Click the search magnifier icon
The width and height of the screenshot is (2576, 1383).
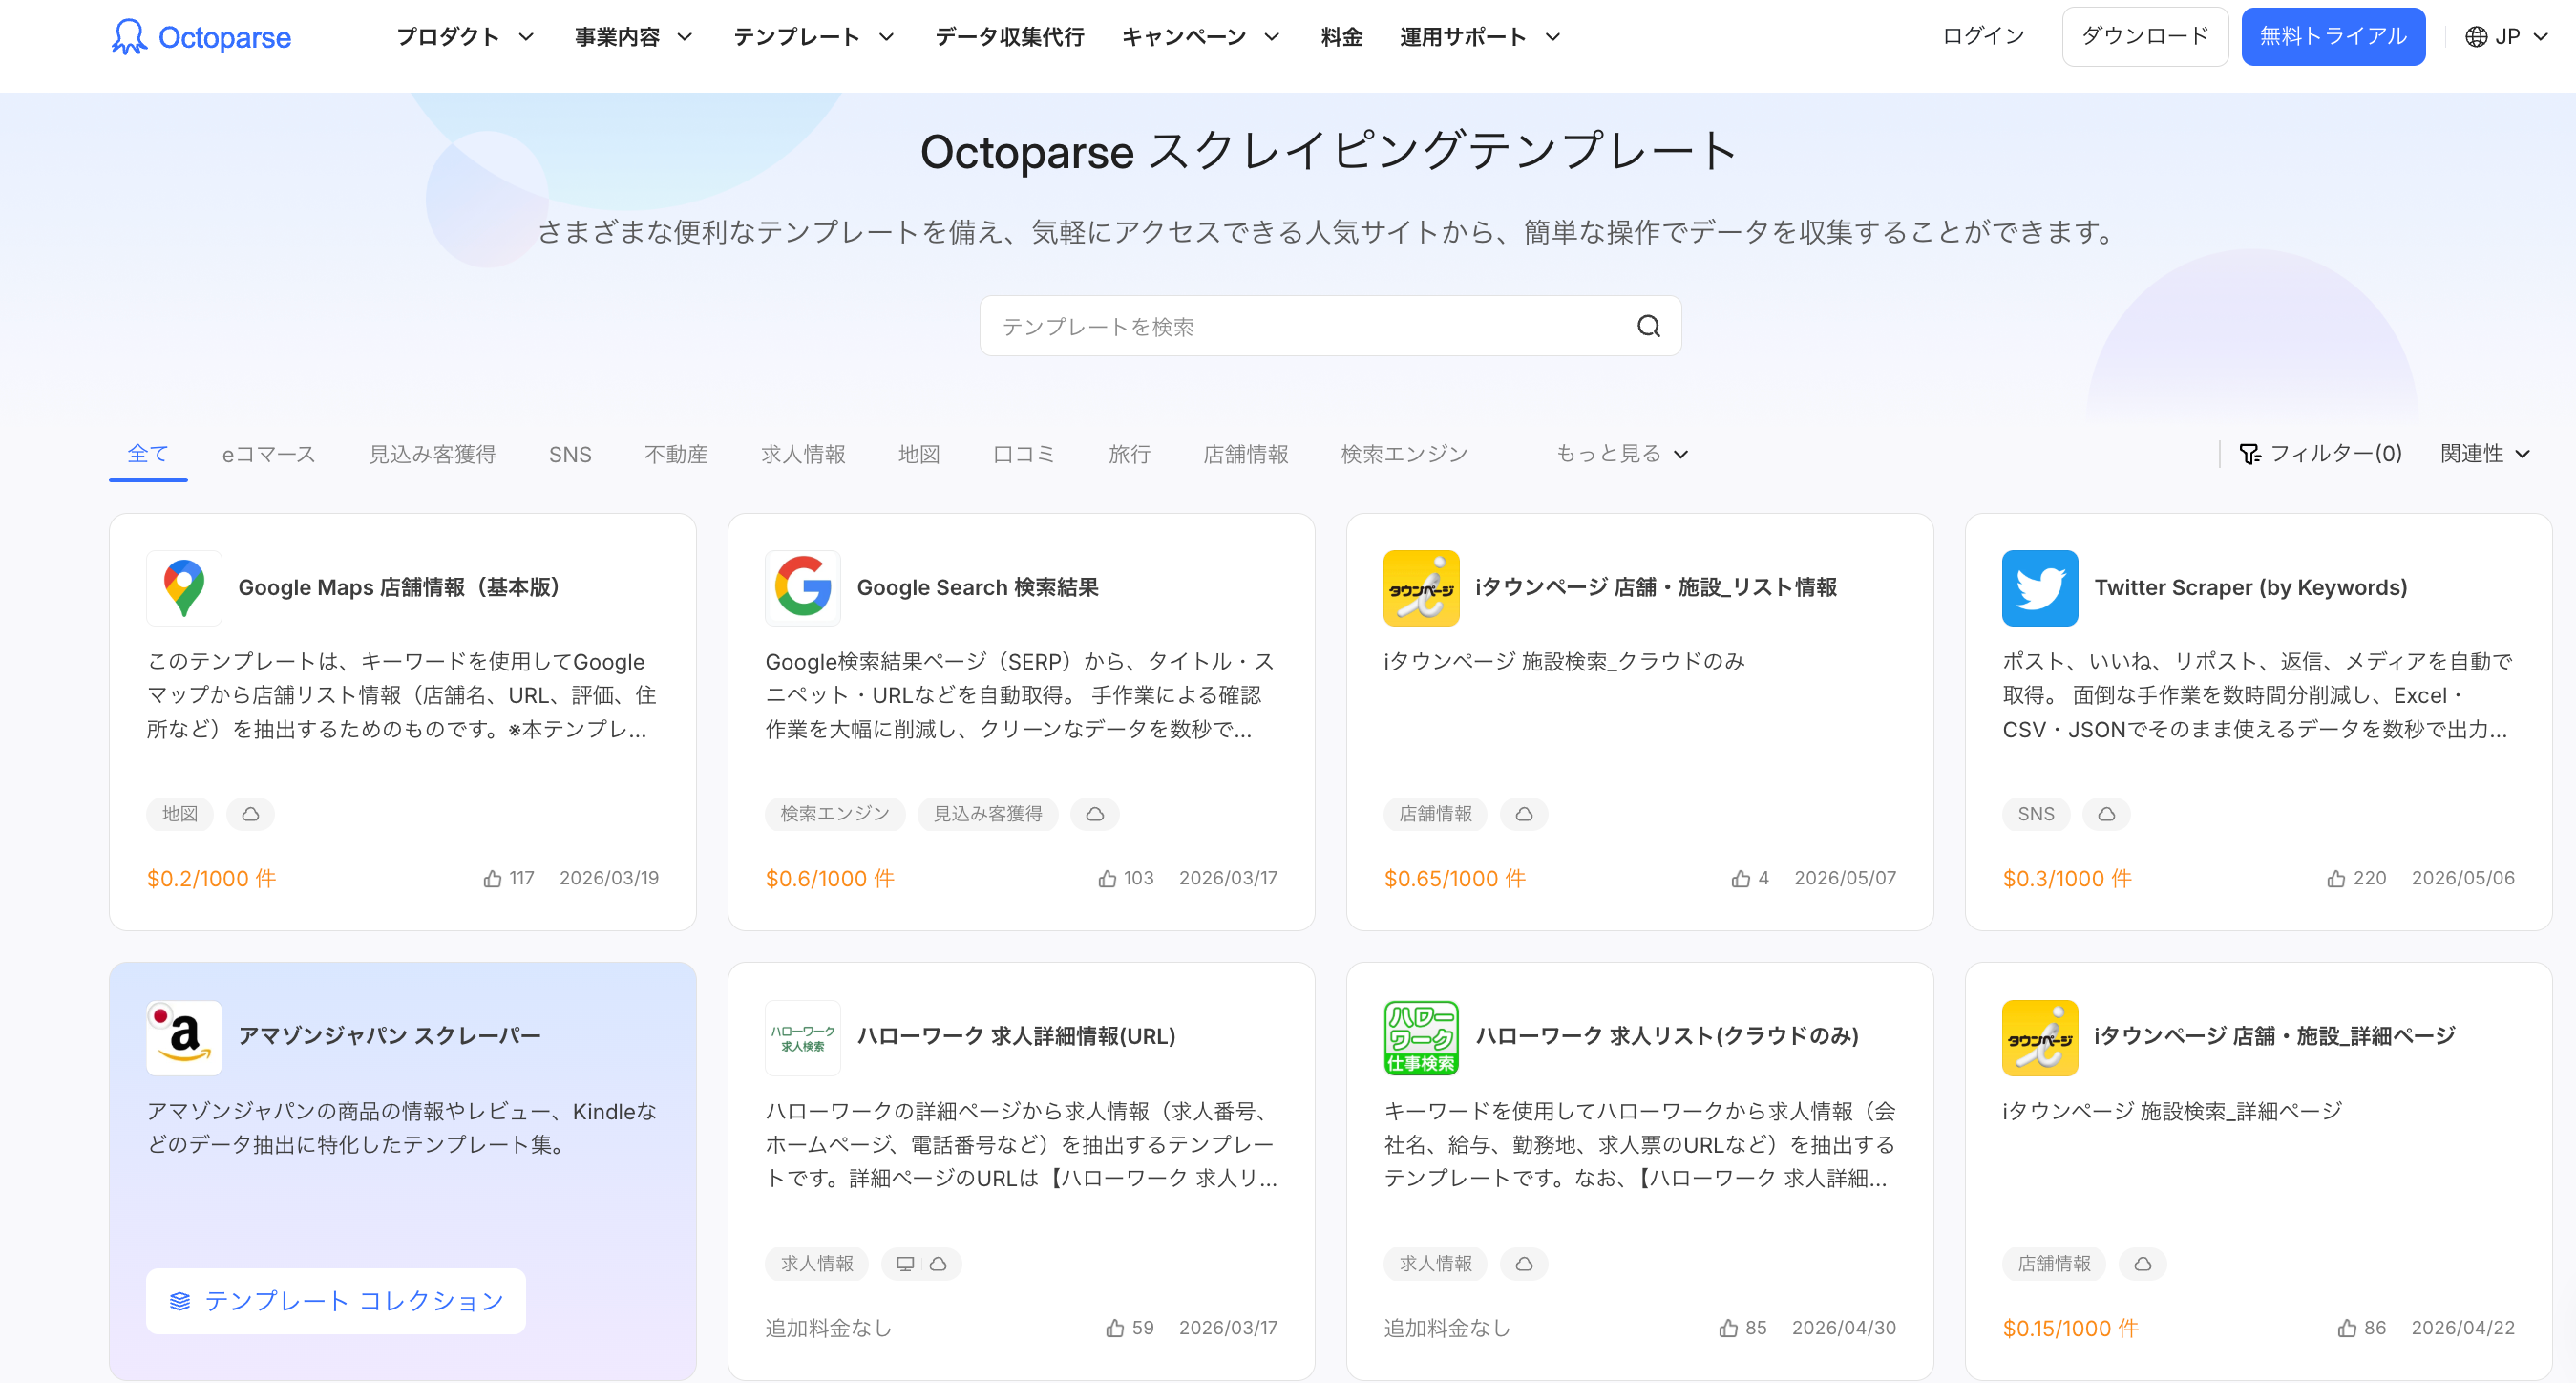coord(1648,326)
